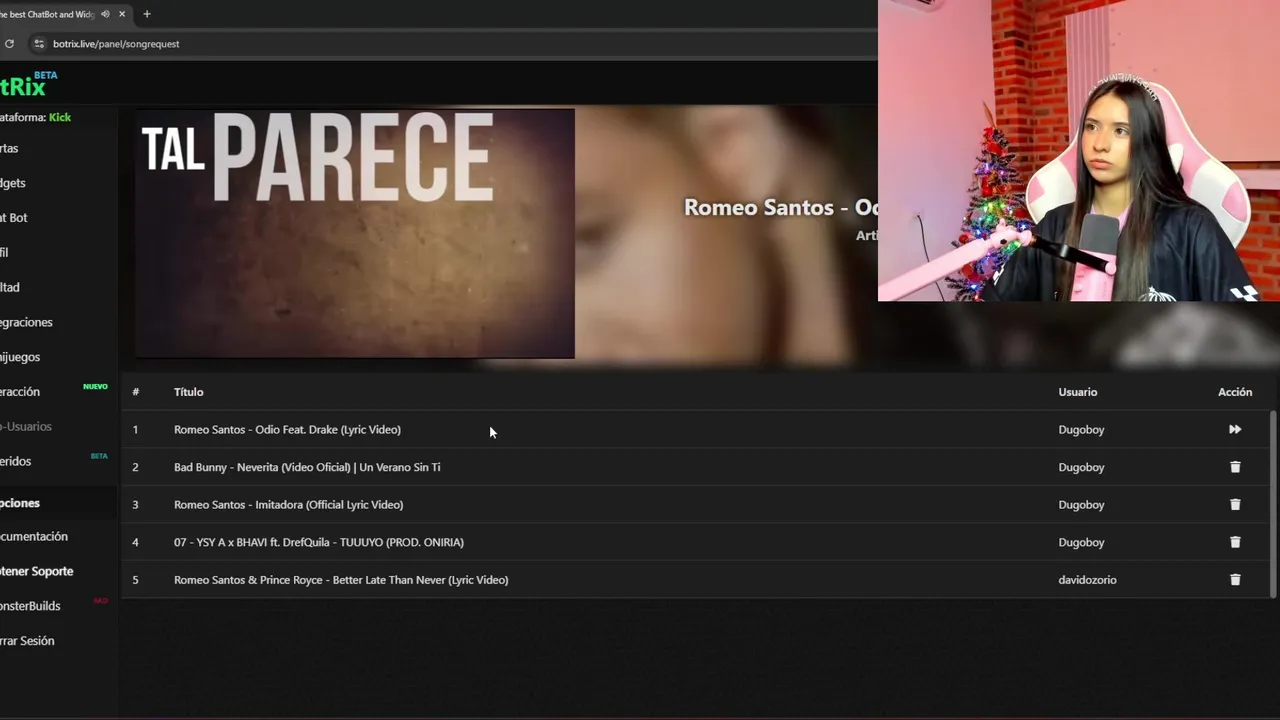The height and width of the screenshot is (720, 1280).
Task: View site information icon in address bar
Action: click(x=39, y=44)
